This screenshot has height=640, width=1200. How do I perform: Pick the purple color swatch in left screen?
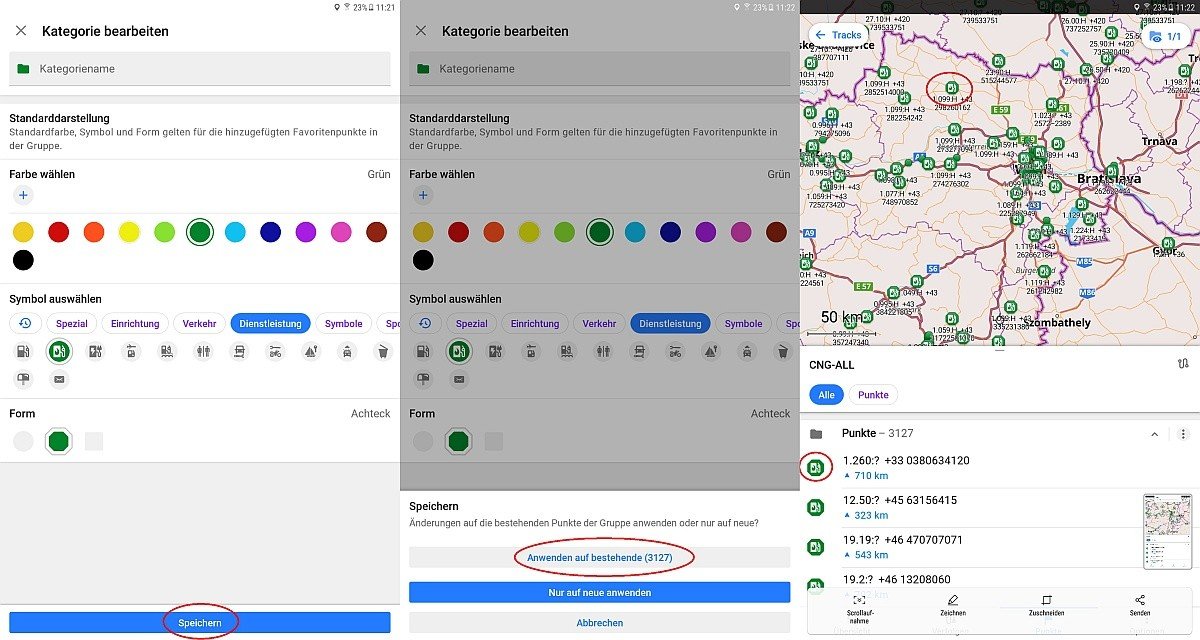tap(305, 232)
